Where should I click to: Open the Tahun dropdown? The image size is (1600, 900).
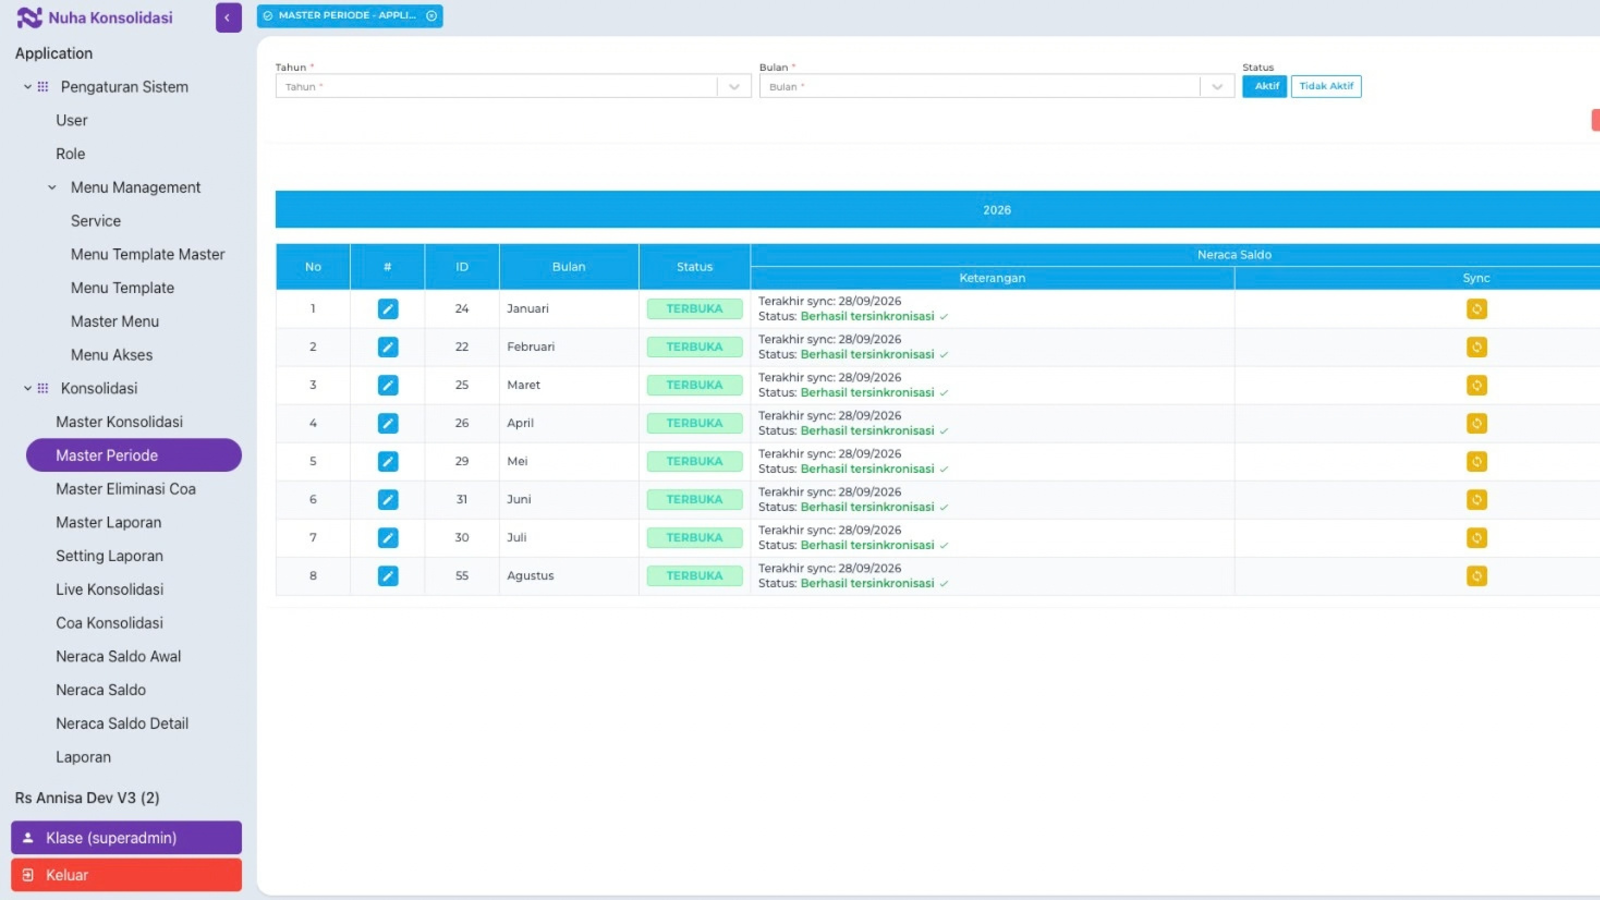pyautogui.click(x=513, y=87)
